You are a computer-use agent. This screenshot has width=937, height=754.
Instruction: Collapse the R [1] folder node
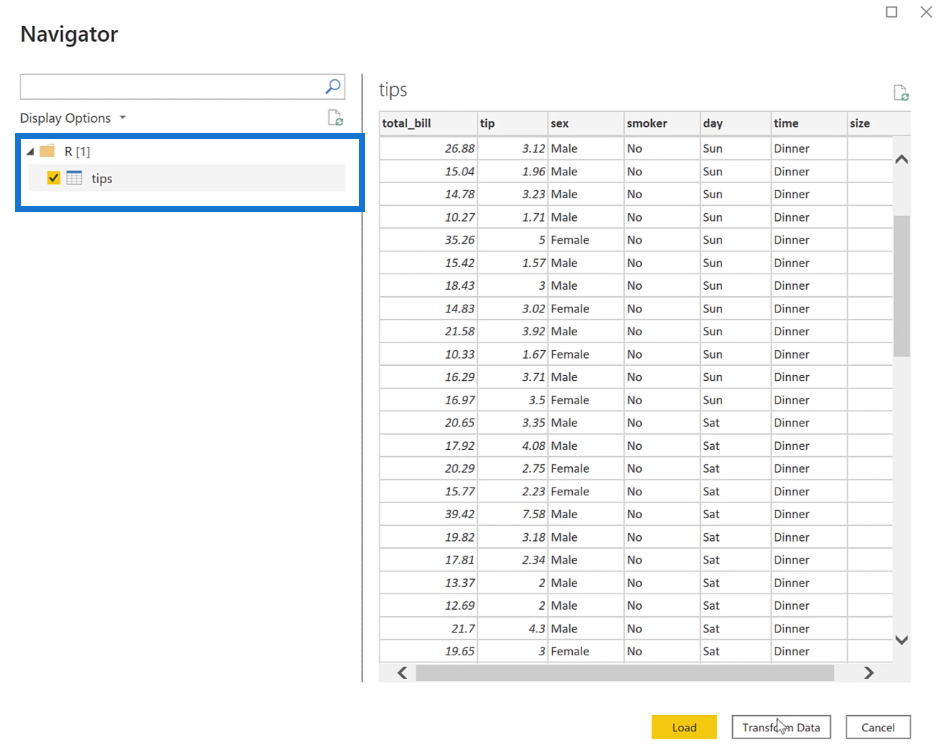[x=30, y=152]
